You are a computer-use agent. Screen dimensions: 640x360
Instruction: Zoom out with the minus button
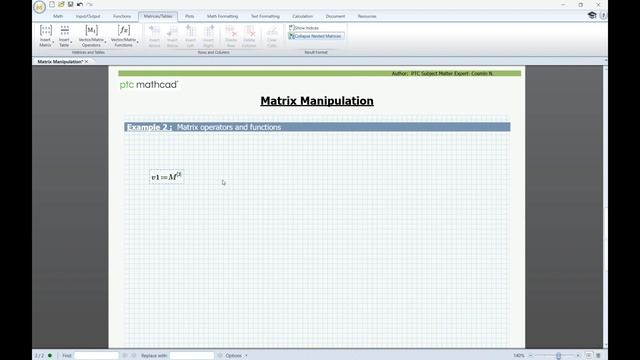coord(531,356)
